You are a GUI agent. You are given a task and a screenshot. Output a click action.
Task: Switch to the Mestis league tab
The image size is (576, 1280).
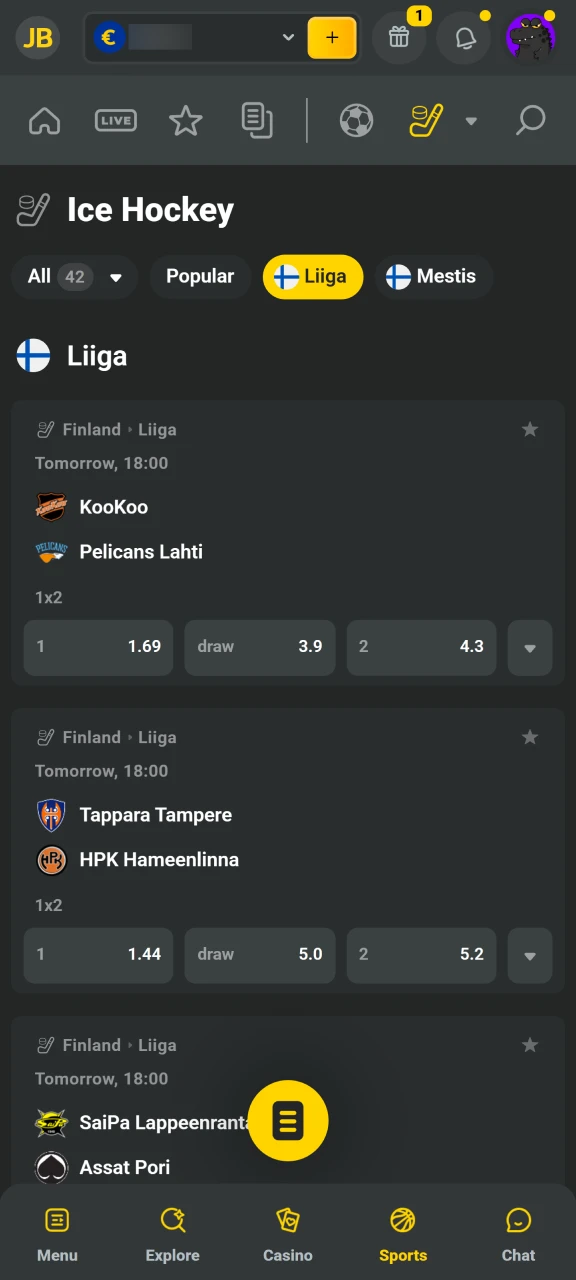click(434, 277)
